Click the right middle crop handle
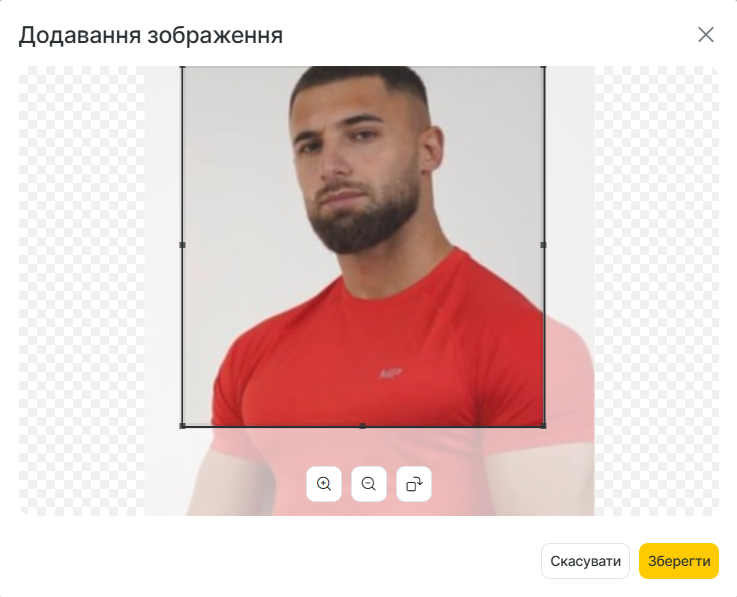 tap(544, 245)
